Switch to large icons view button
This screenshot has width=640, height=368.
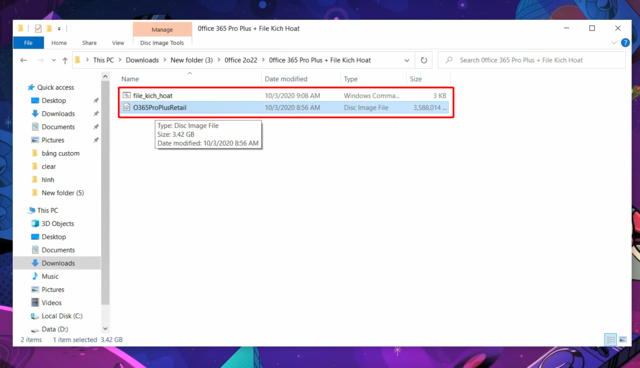pyautogui.click(x=623, y=339)
